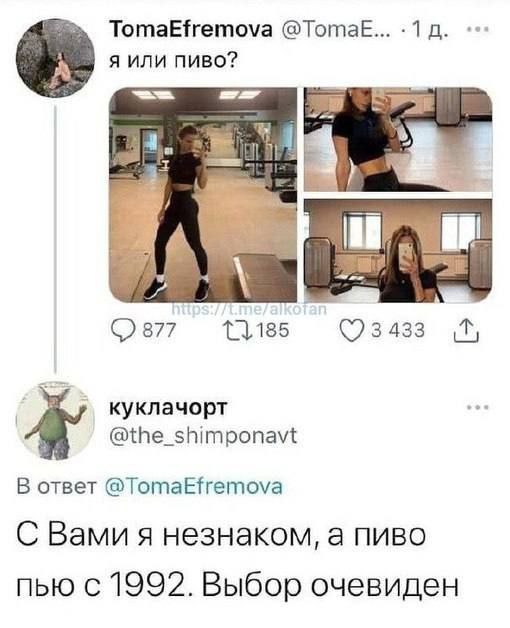This screenshot has width=510, height=628.
Task: Open the bottom-right gym selfie photo
Action: tap(398, 250)
